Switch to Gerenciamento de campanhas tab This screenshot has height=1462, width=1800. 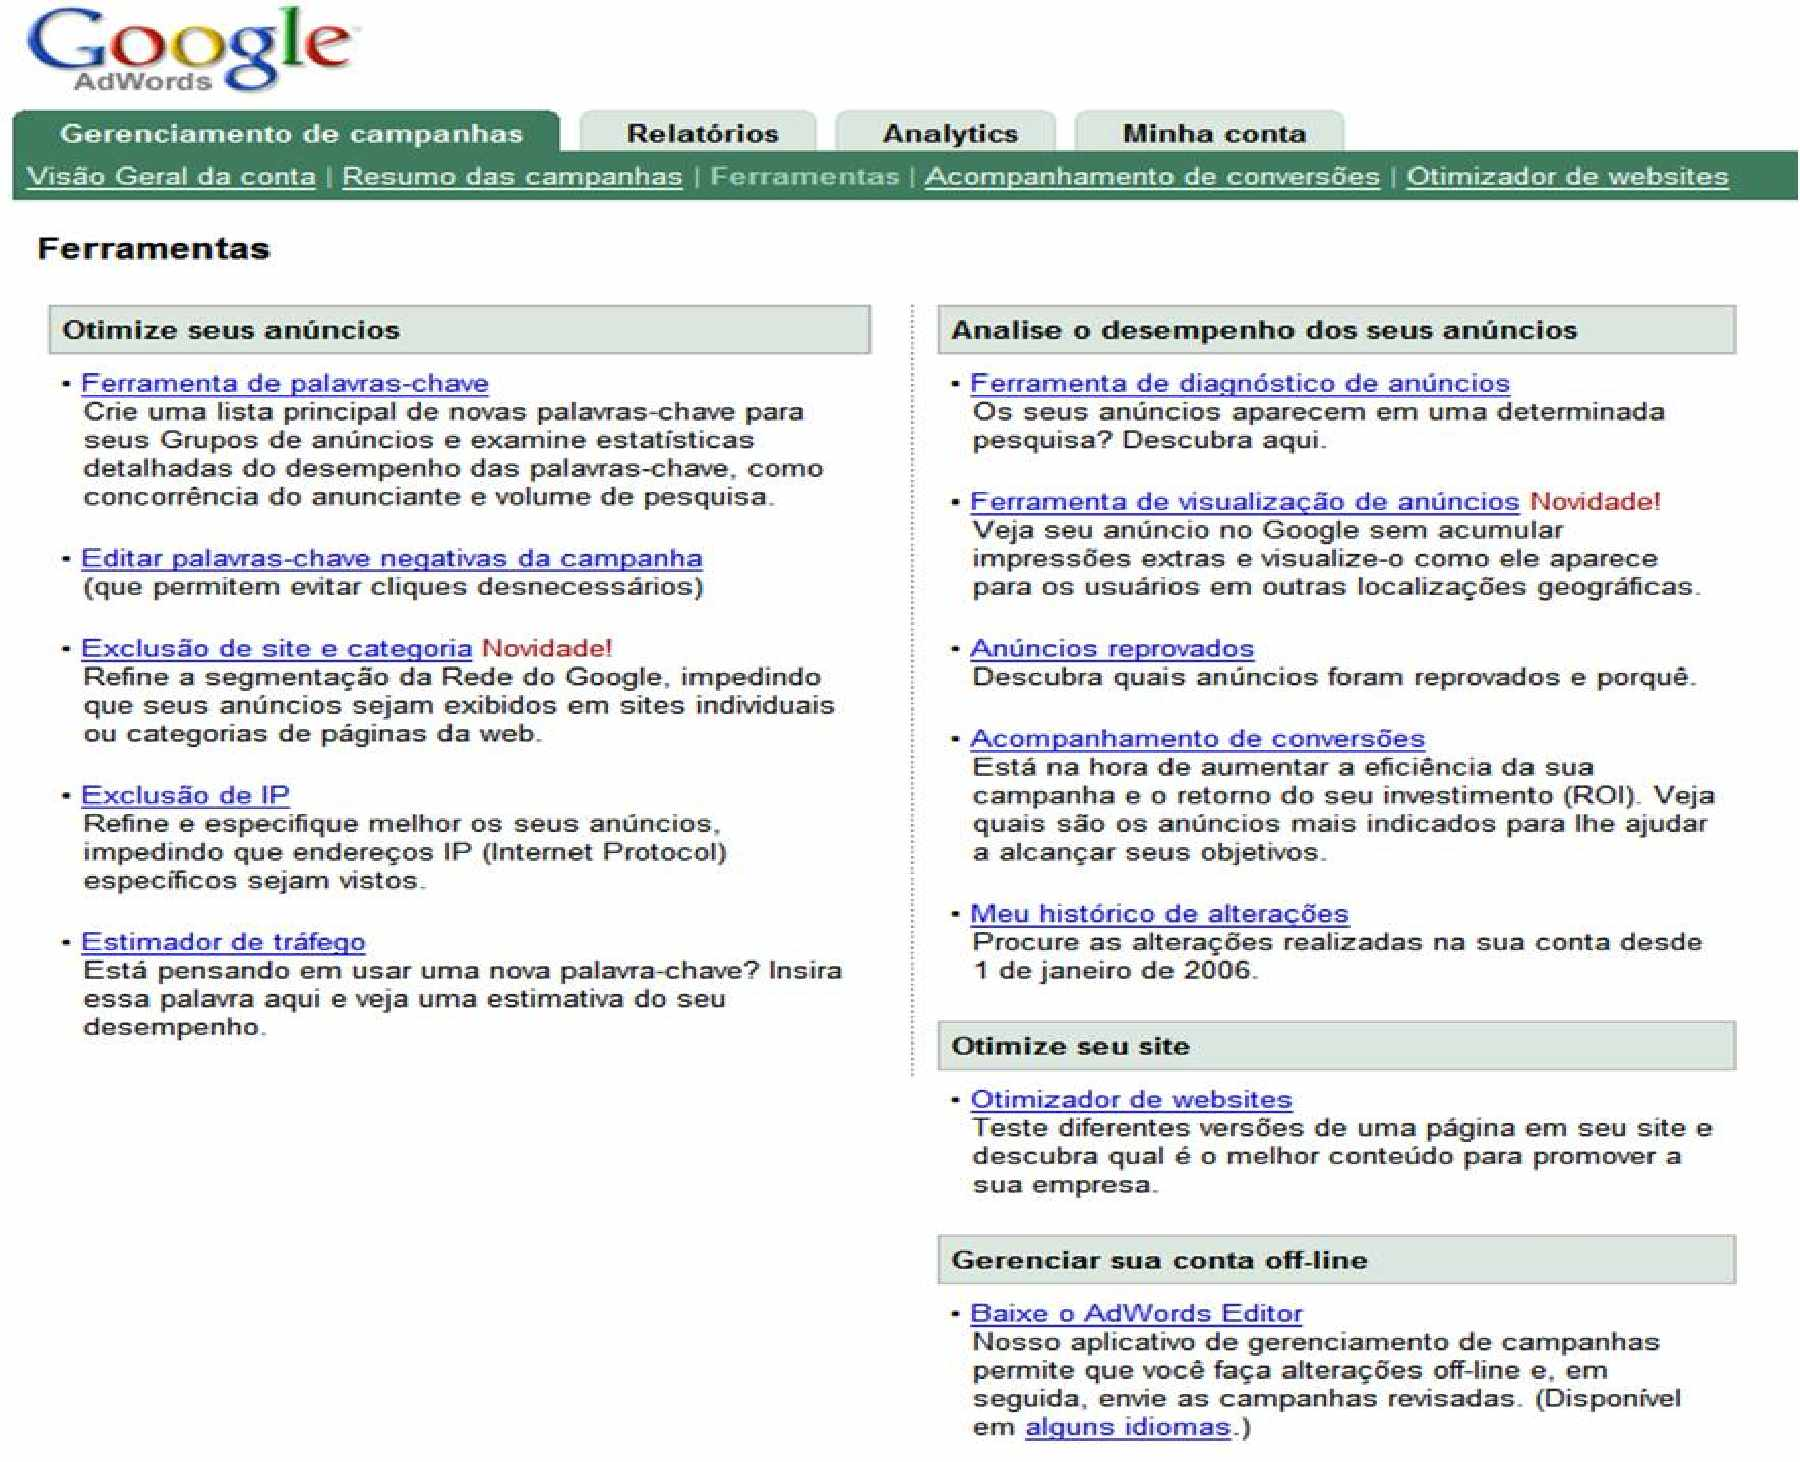tap(290, 133)
